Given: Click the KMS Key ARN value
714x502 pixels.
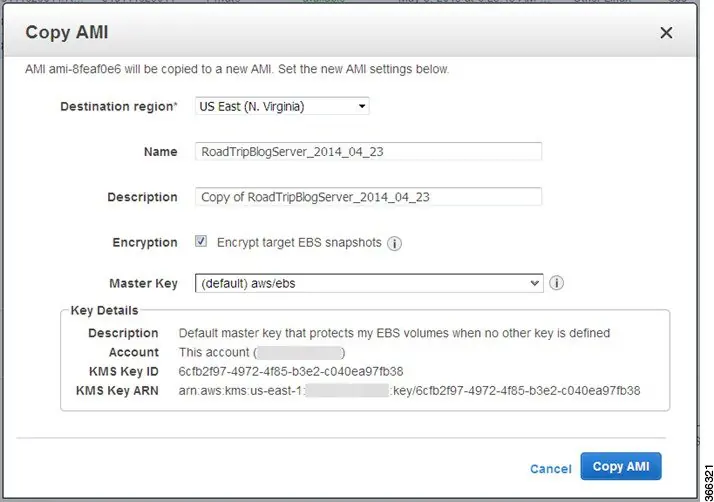Looking at the screenshot, I should point(409,391).
